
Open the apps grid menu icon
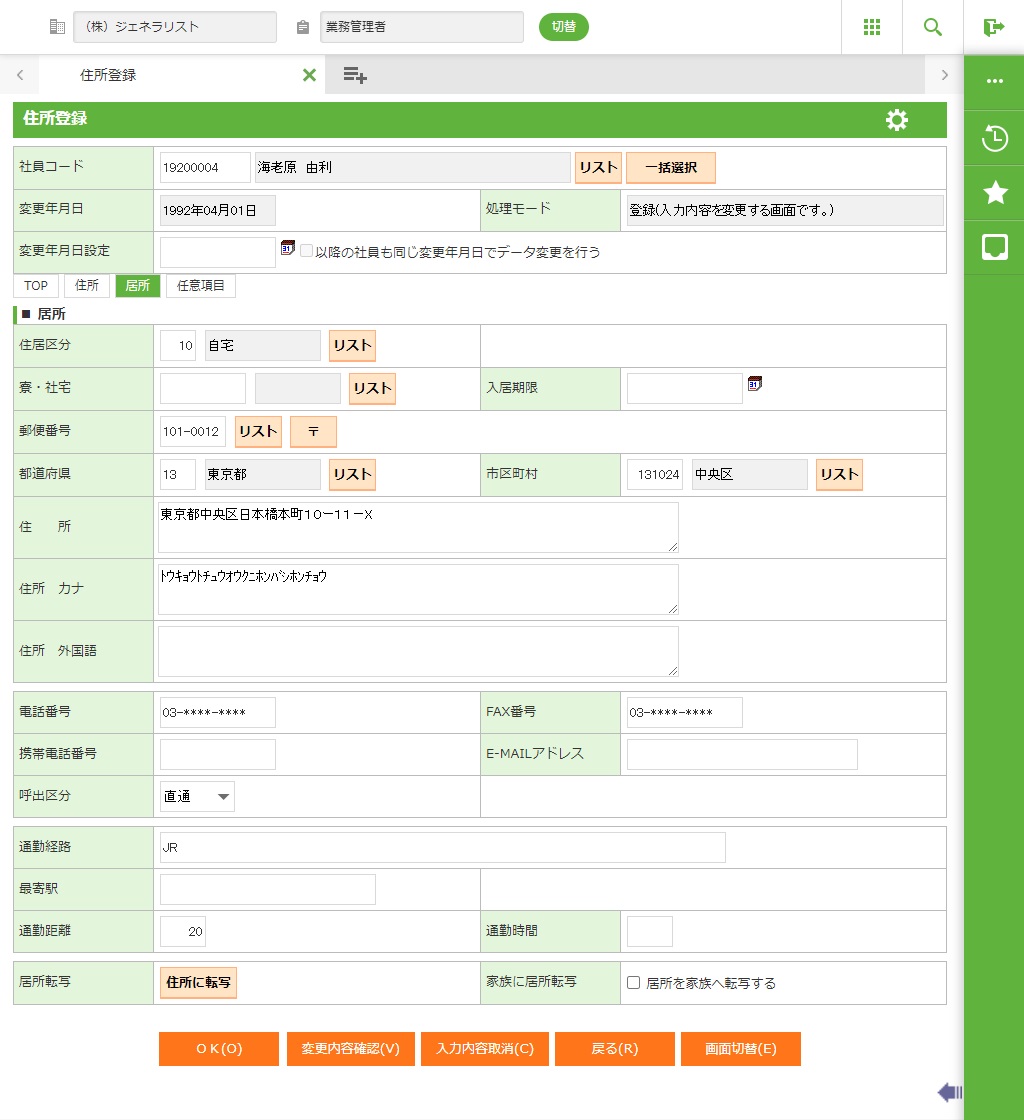pyautogui.click(x=871, y=27)
